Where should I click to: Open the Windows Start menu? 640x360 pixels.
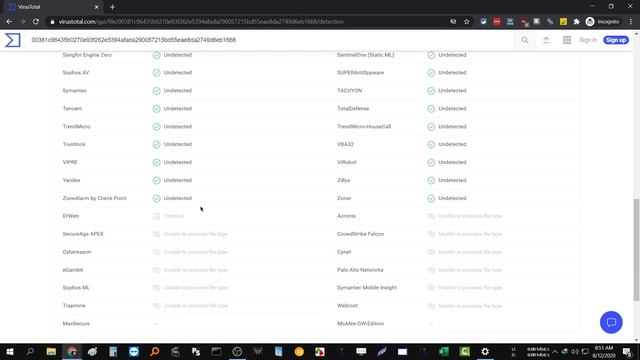9,351
